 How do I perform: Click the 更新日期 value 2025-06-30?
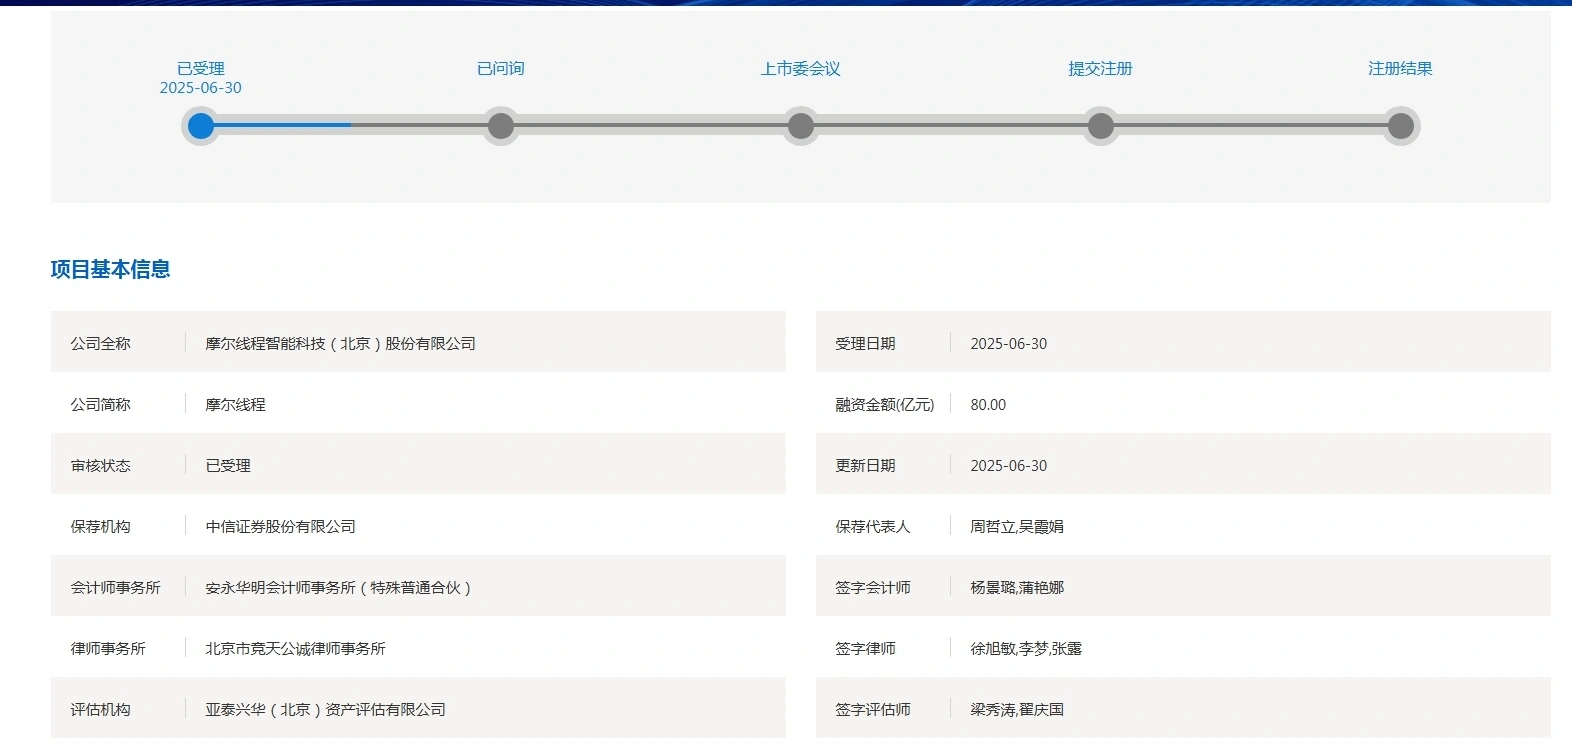tap(1009, 465)
